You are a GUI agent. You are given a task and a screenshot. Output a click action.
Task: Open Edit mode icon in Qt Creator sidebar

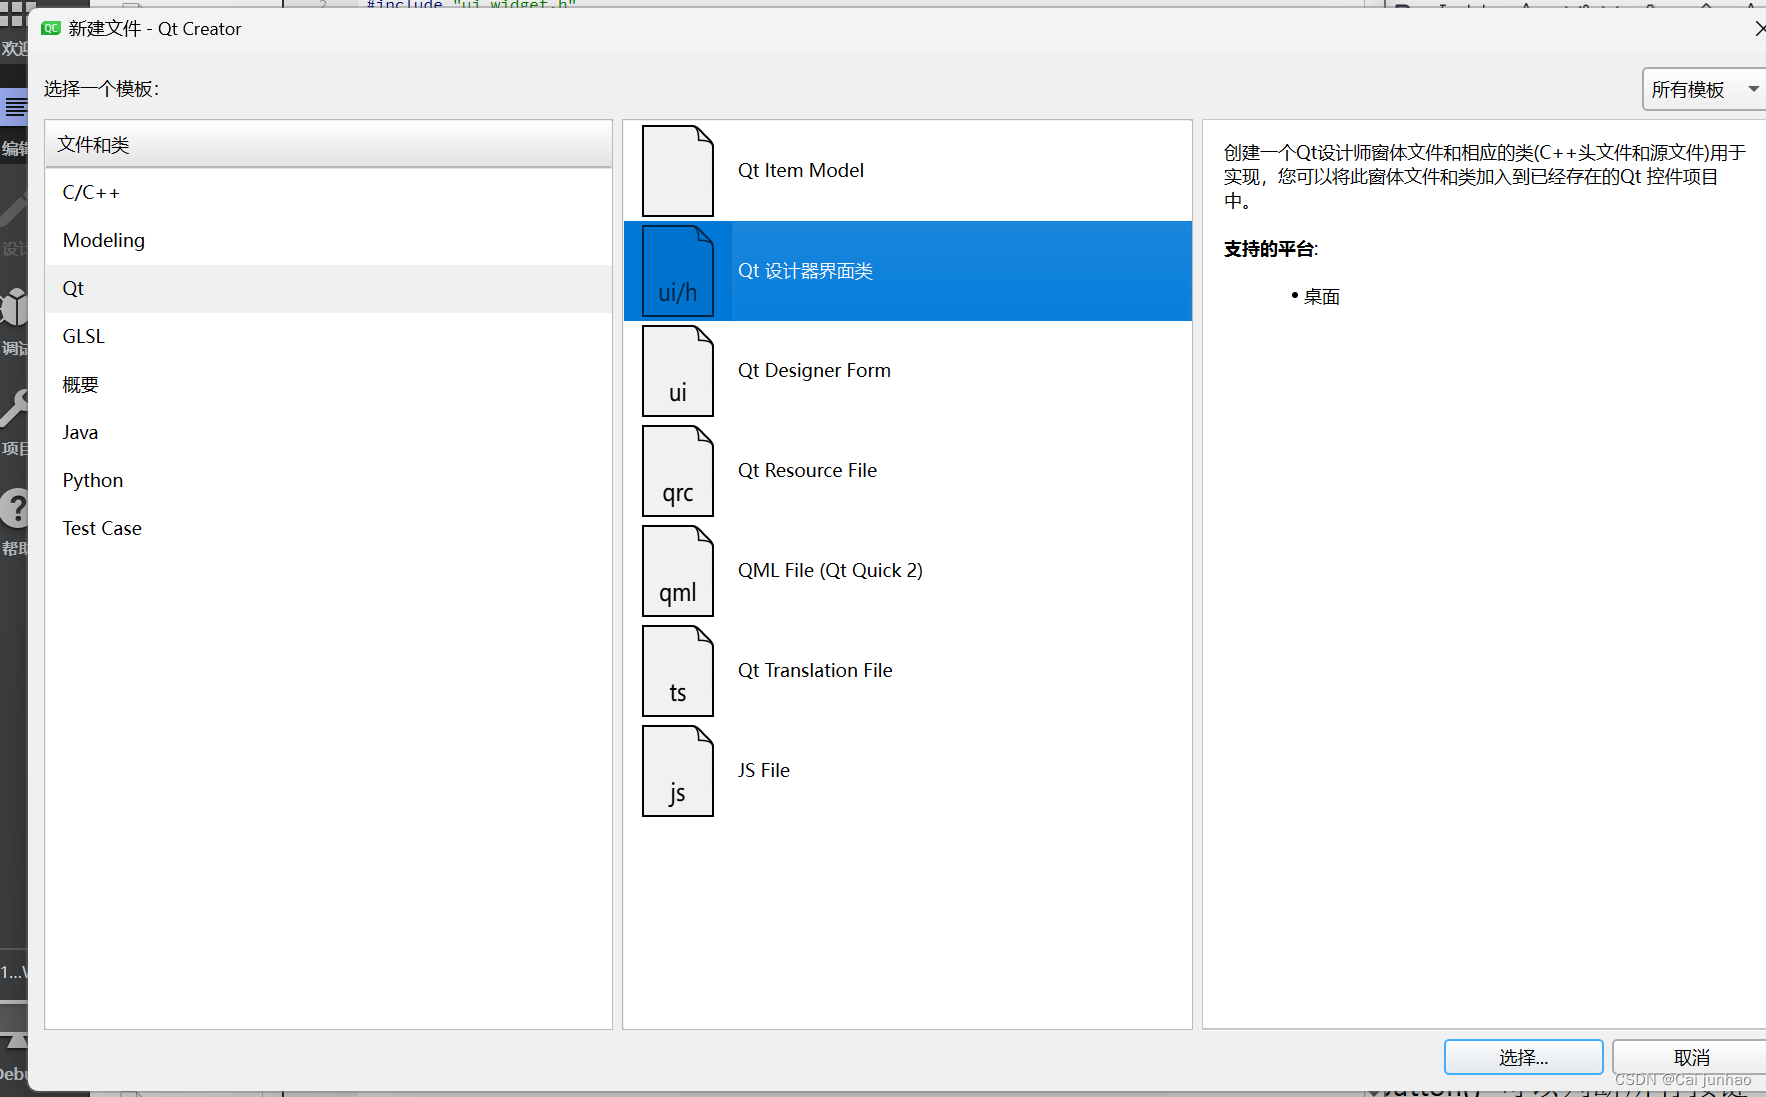point(14,108)
